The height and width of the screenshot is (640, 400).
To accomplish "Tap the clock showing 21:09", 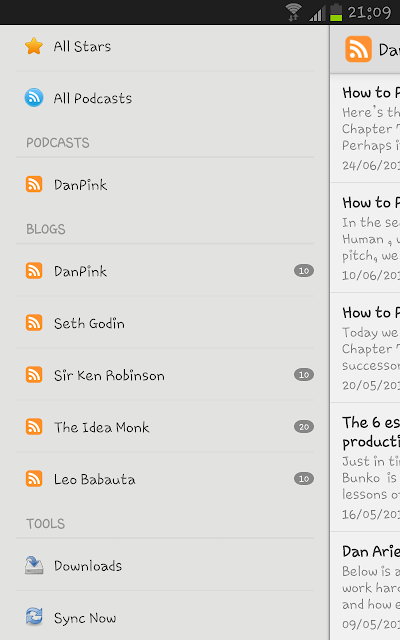I will coord(369,13).
